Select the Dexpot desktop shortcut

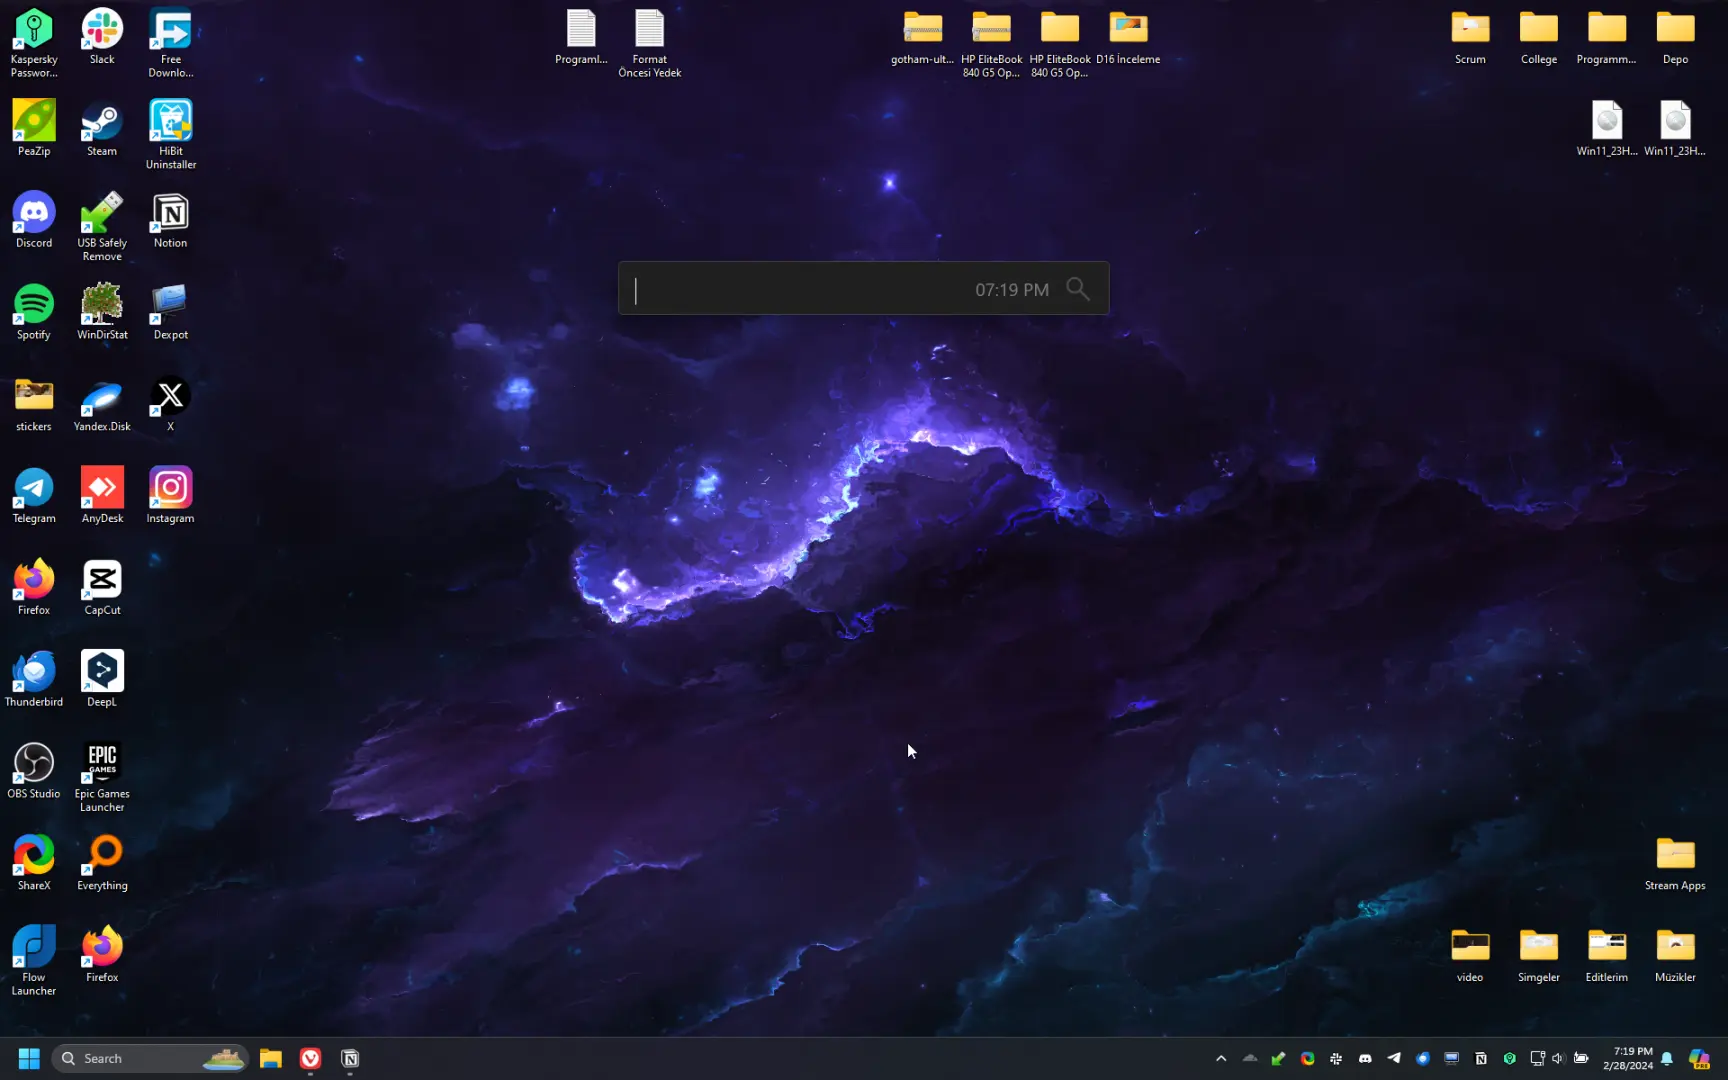[171, 313]
